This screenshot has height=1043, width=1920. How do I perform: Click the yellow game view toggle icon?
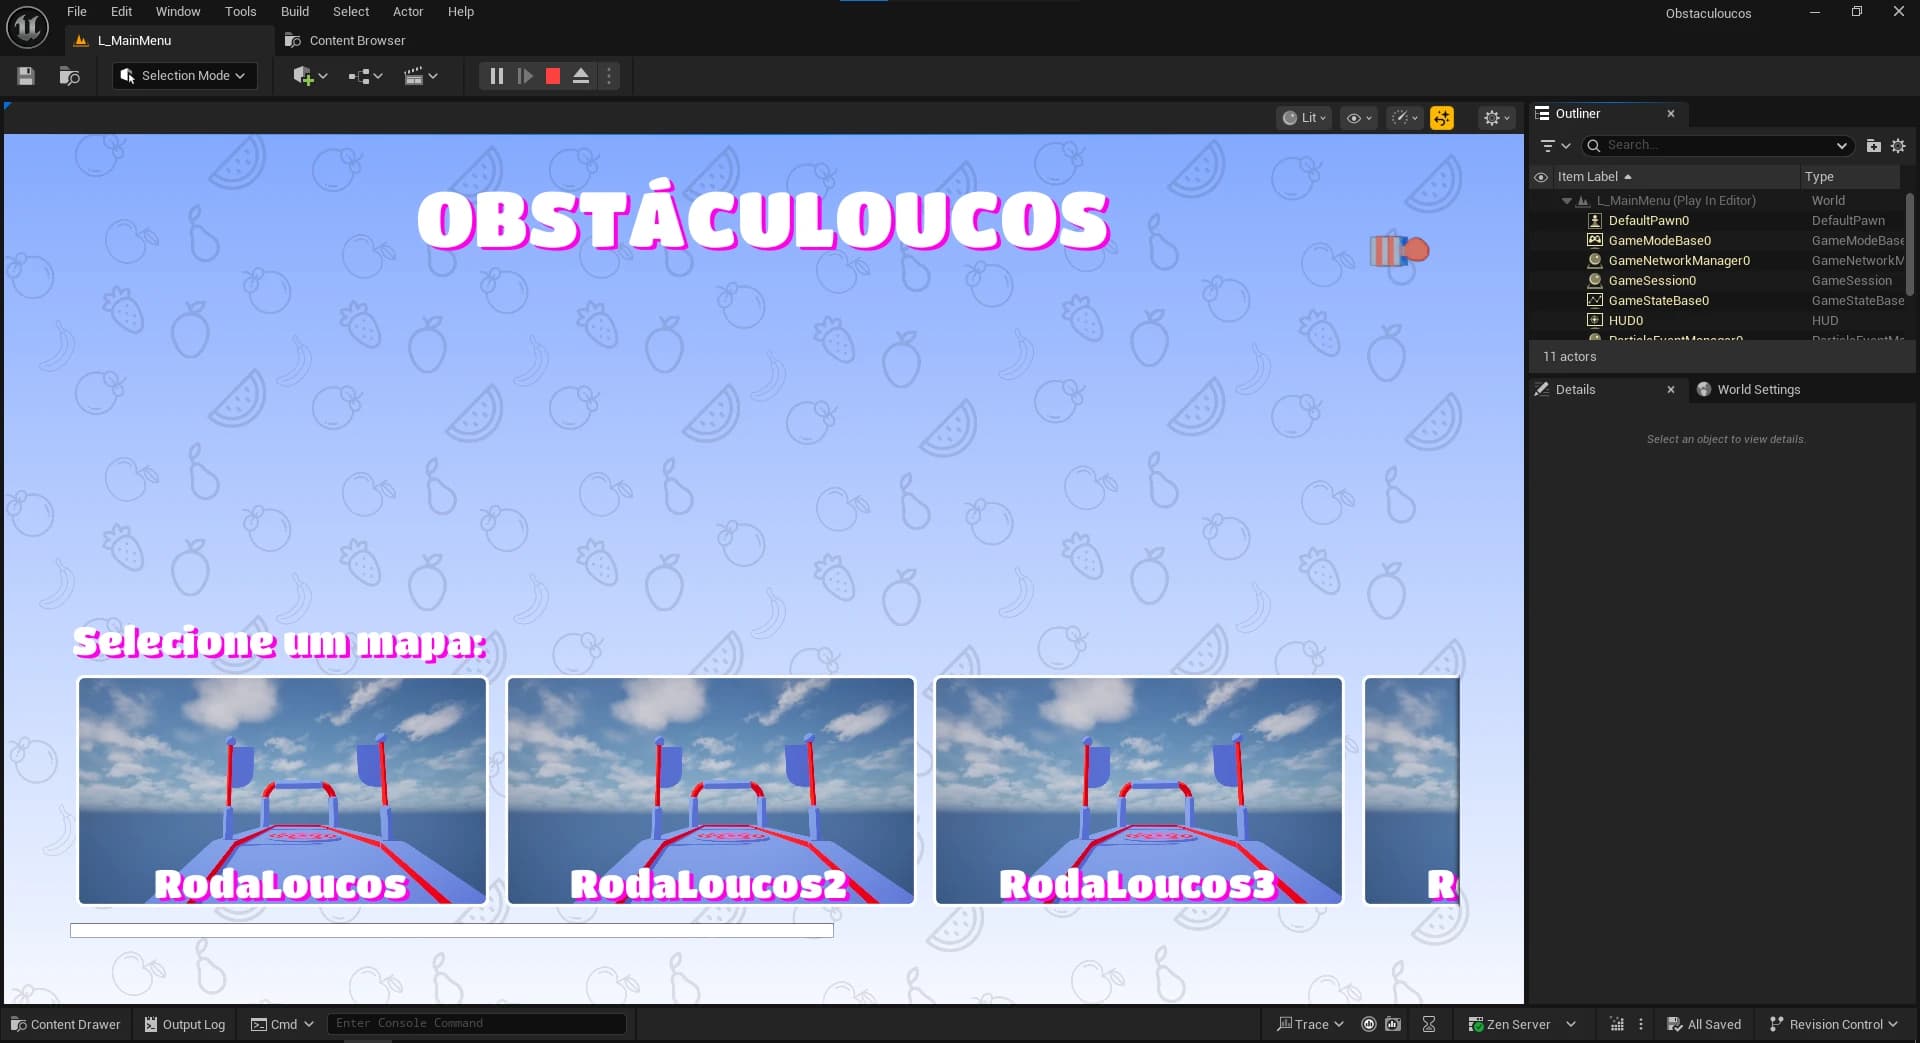tap(1441, 118)
